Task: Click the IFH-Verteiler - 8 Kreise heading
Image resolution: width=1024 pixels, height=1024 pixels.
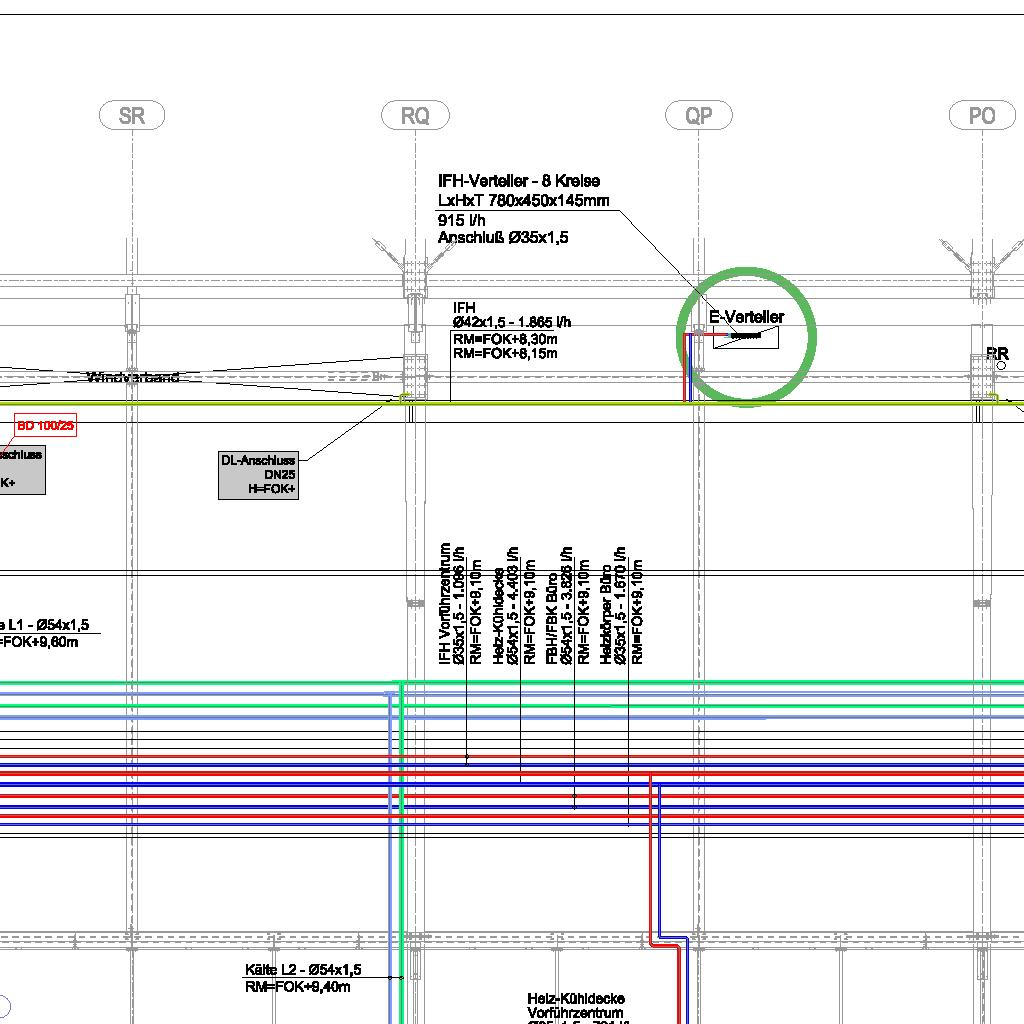Action: 518,181
